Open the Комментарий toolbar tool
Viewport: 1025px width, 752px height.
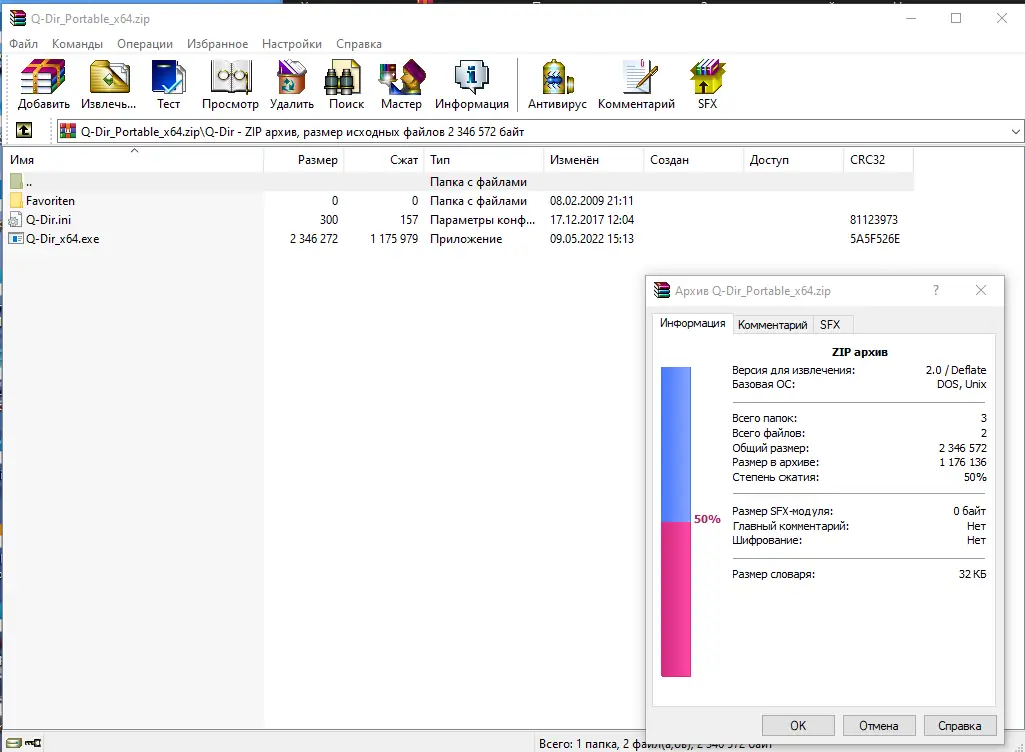tap(636, 84)
